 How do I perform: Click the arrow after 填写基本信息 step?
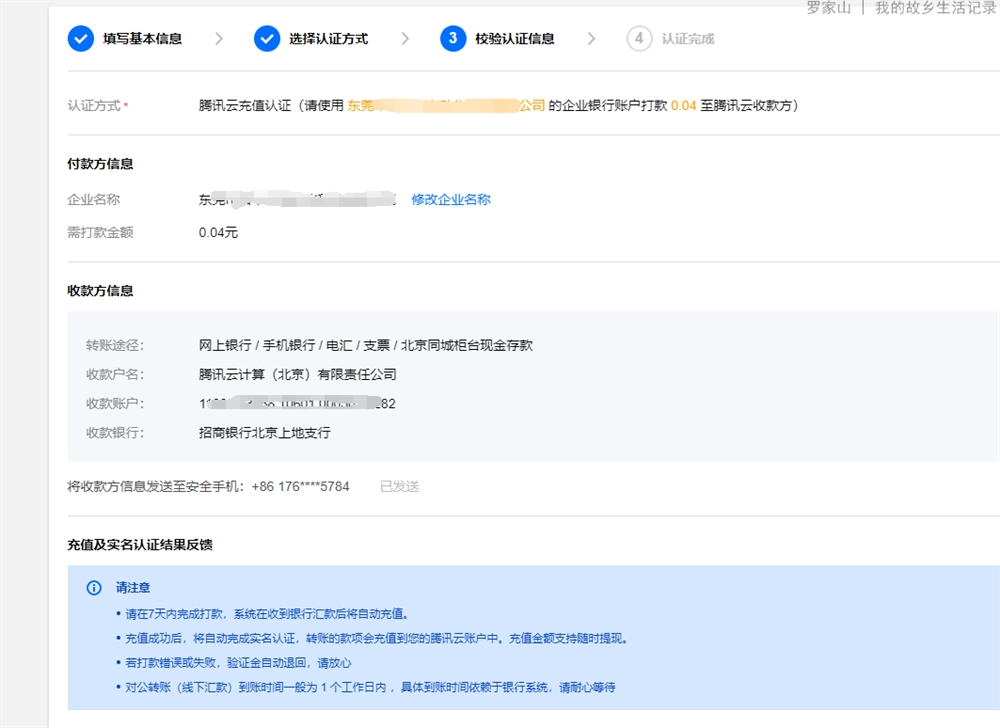[x=219, y=39]
